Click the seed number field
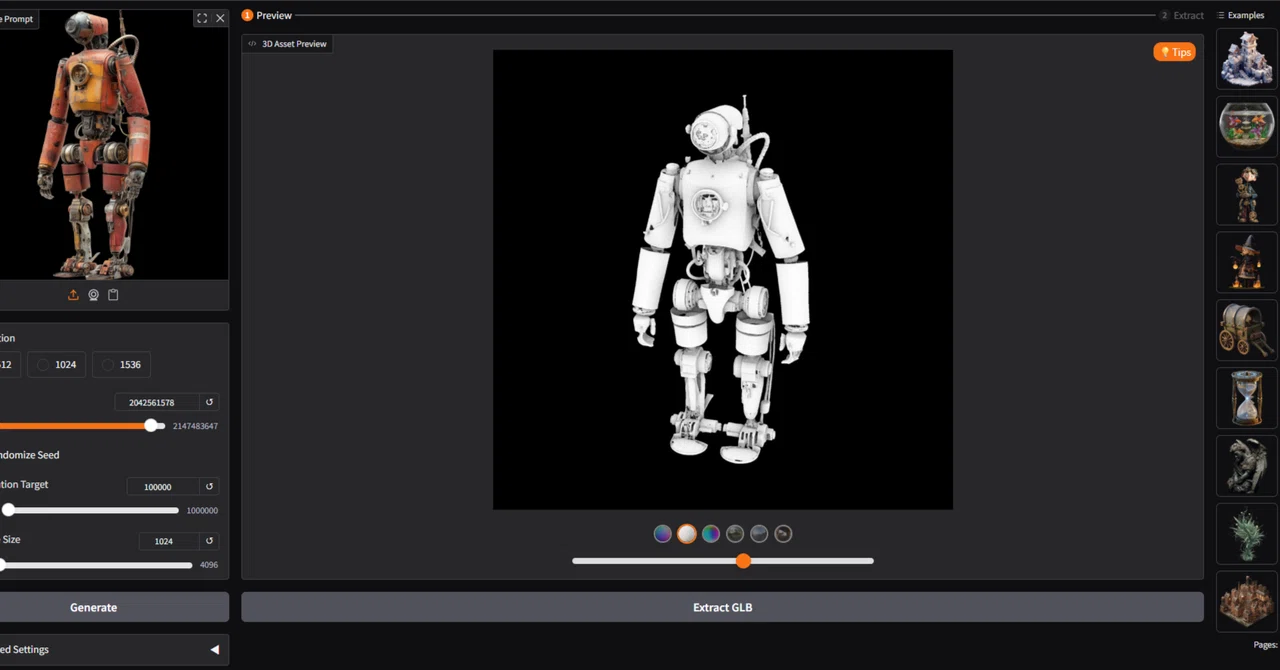Viewport: 1280px width, 670px height. [x=157, y=402]
